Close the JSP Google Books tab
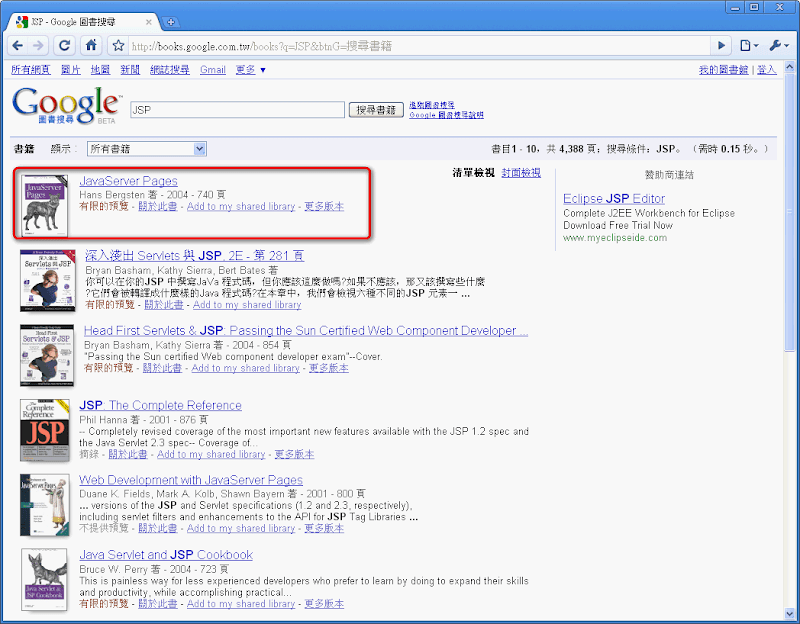Viewport: 800px width, 624px height. click(x=148, y=22)
